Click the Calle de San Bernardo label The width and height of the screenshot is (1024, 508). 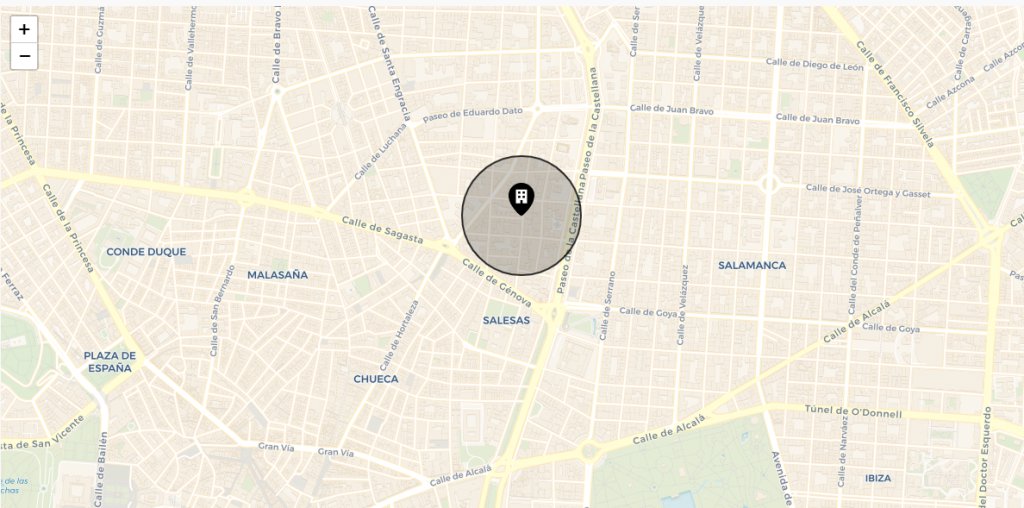[222, 310]
